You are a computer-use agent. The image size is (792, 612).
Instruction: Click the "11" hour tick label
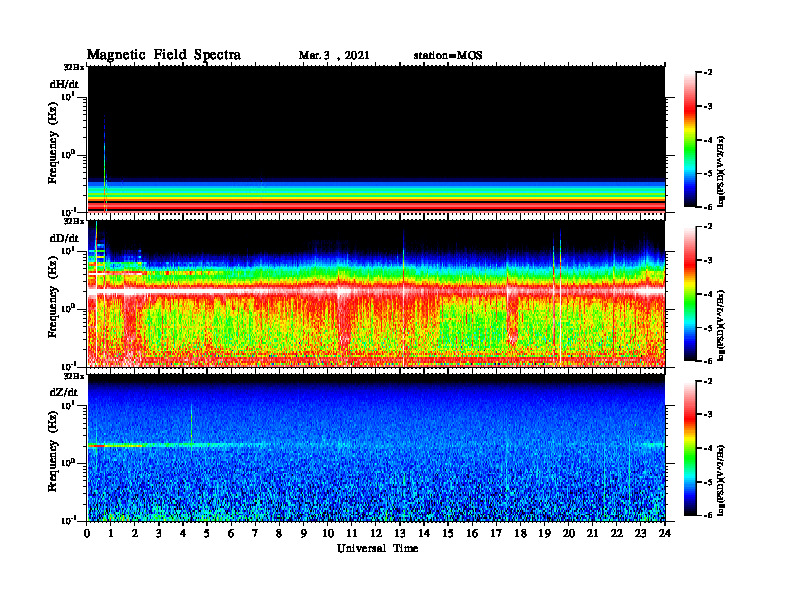pos(351,533)
